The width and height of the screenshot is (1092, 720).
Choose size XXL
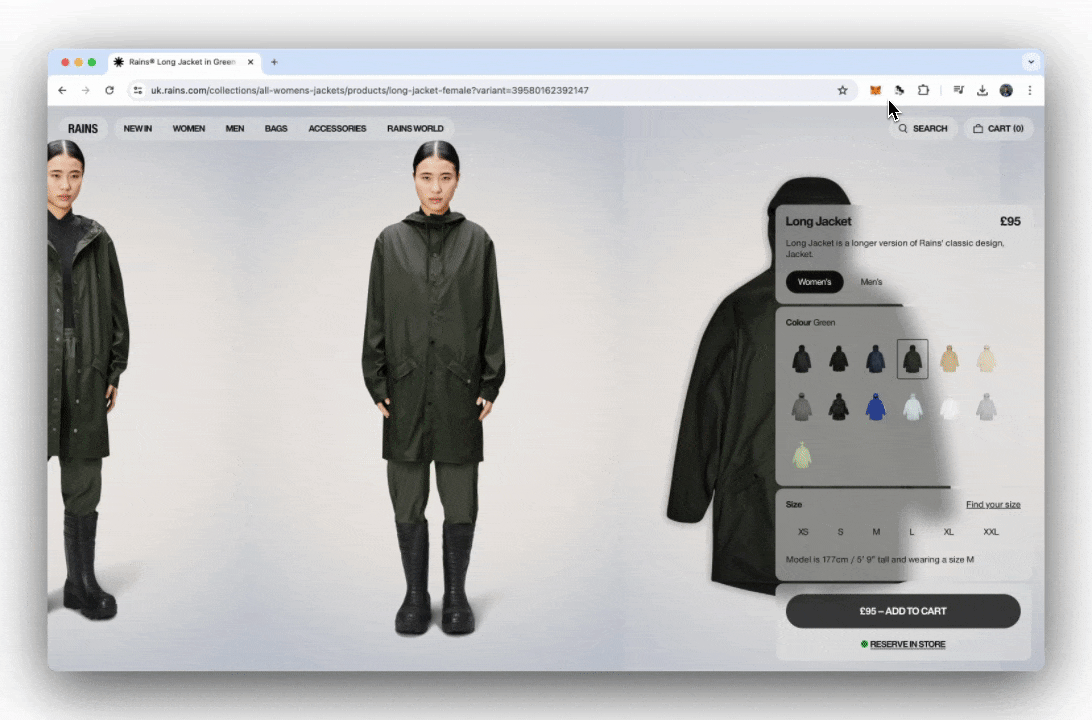coord(990,532)
